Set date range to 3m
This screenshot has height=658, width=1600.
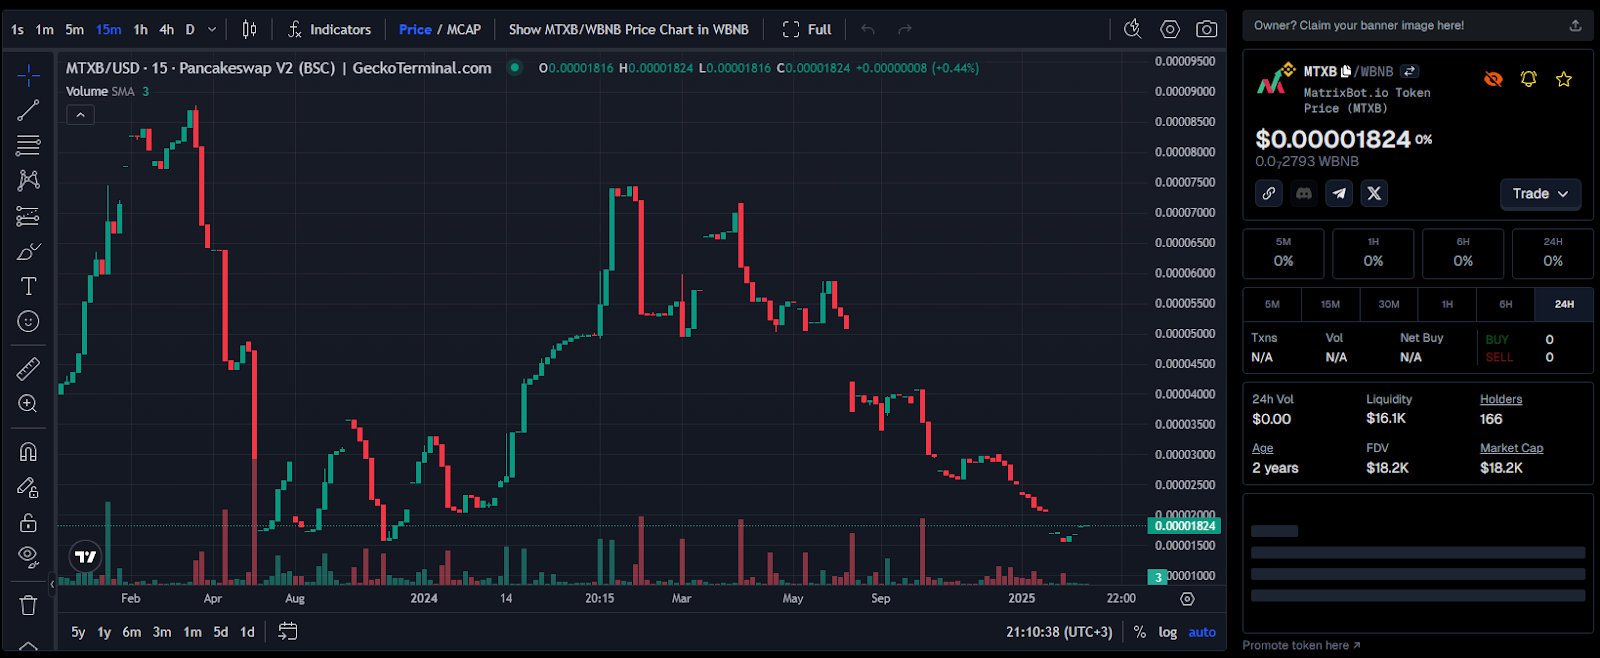pos(162,632)
